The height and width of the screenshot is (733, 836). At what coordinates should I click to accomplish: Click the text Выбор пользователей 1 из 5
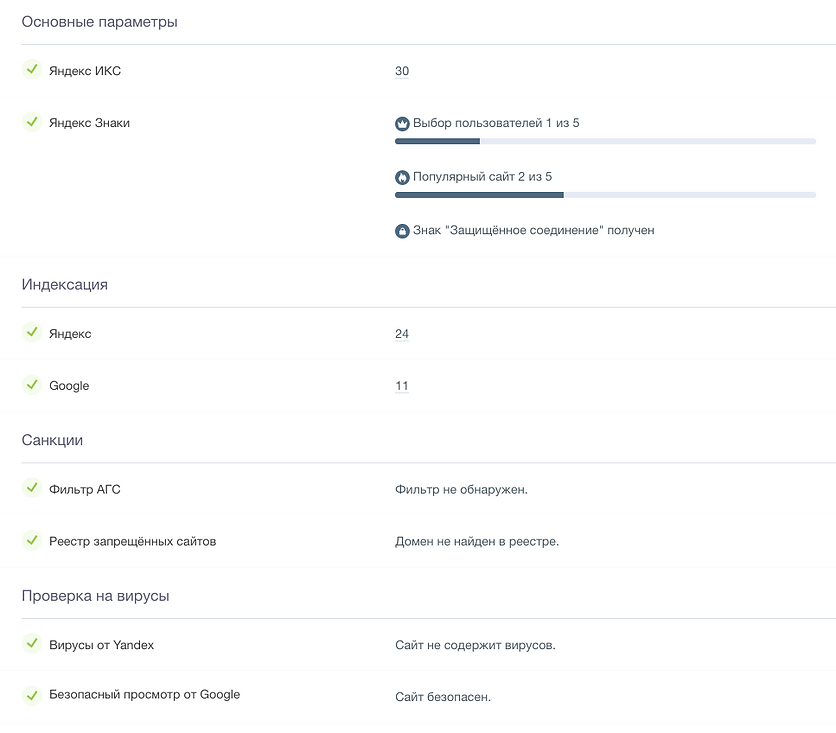496,123
